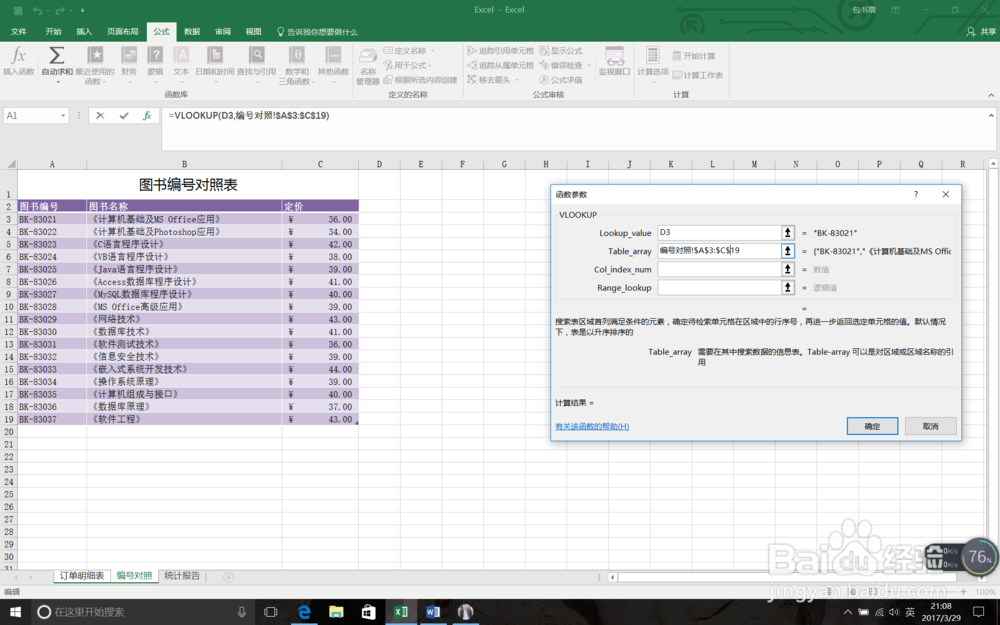Collapse dialog via Table_array range selector
Image resolution: width=1000 pixels, height=625 pixels.
tap(788, 251)
